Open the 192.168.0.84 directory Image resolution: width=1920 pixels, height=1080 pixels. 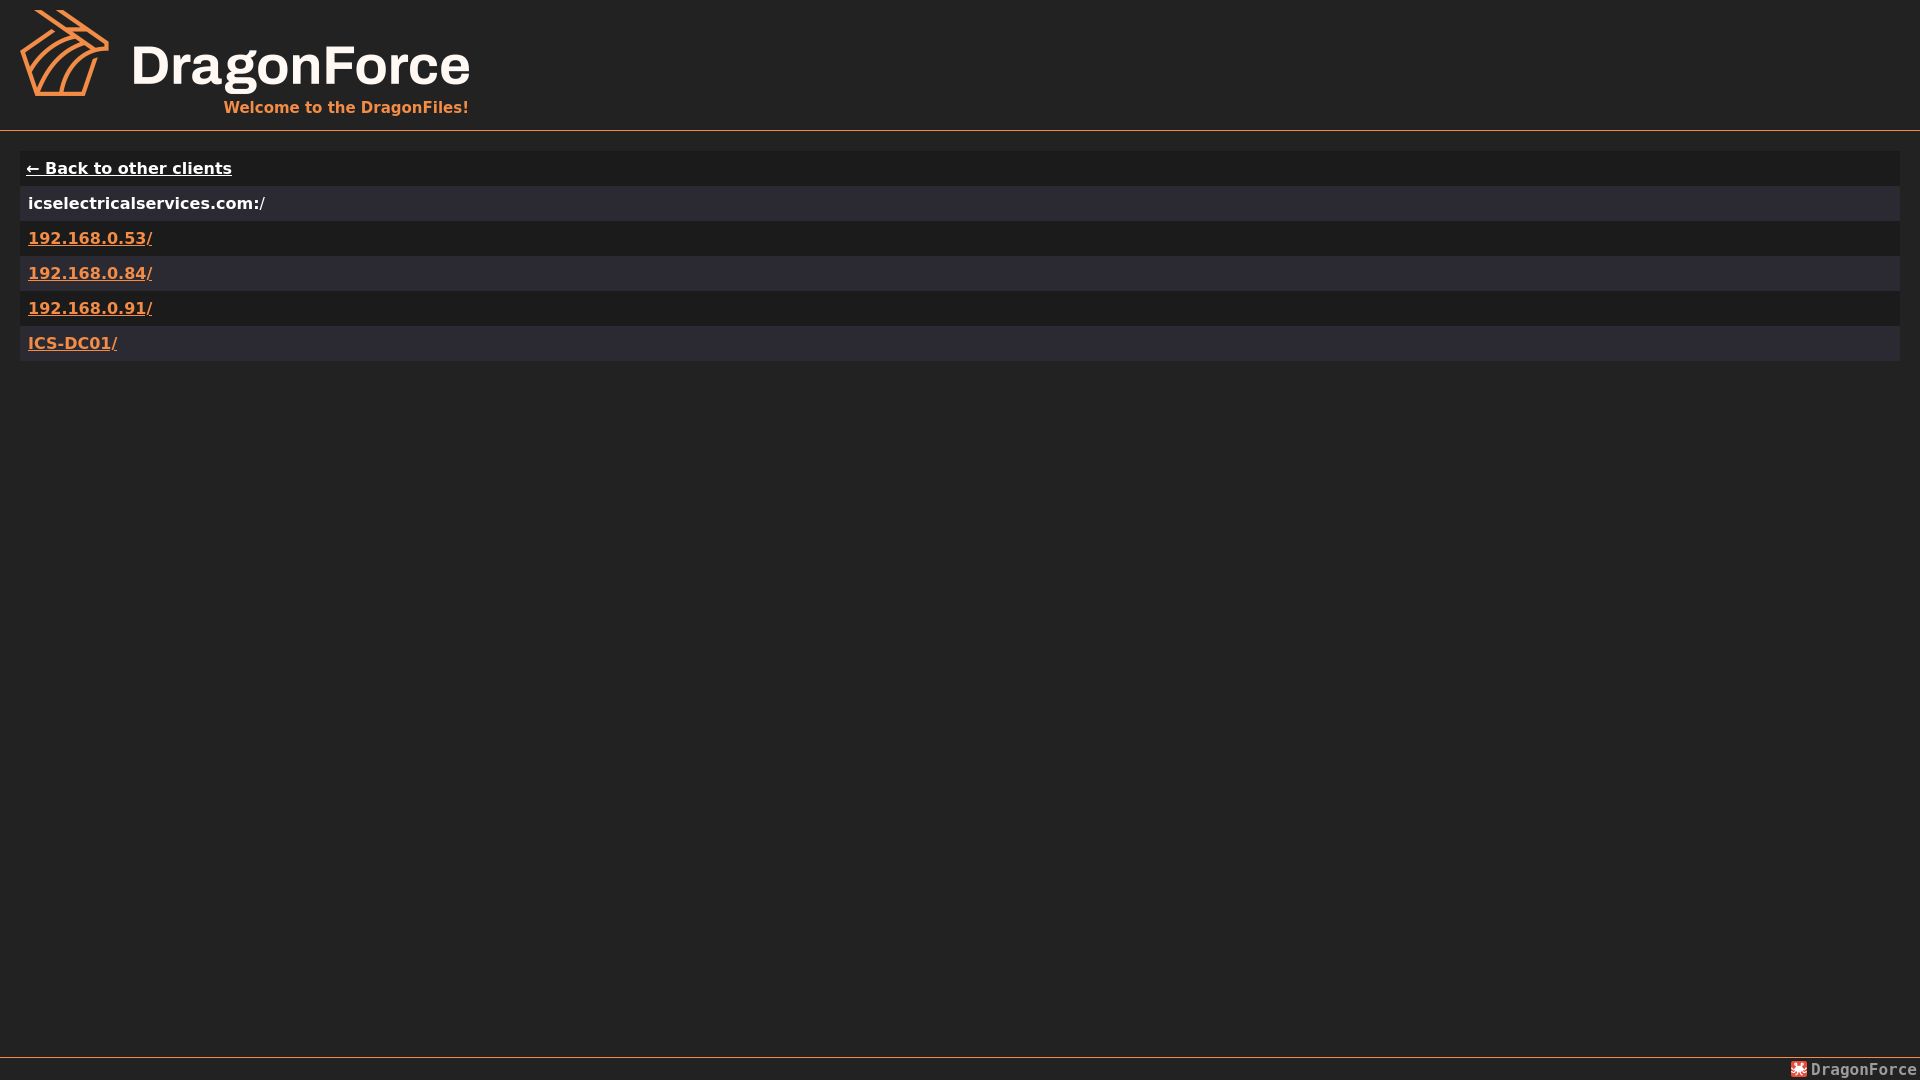(x=90, y=273)
